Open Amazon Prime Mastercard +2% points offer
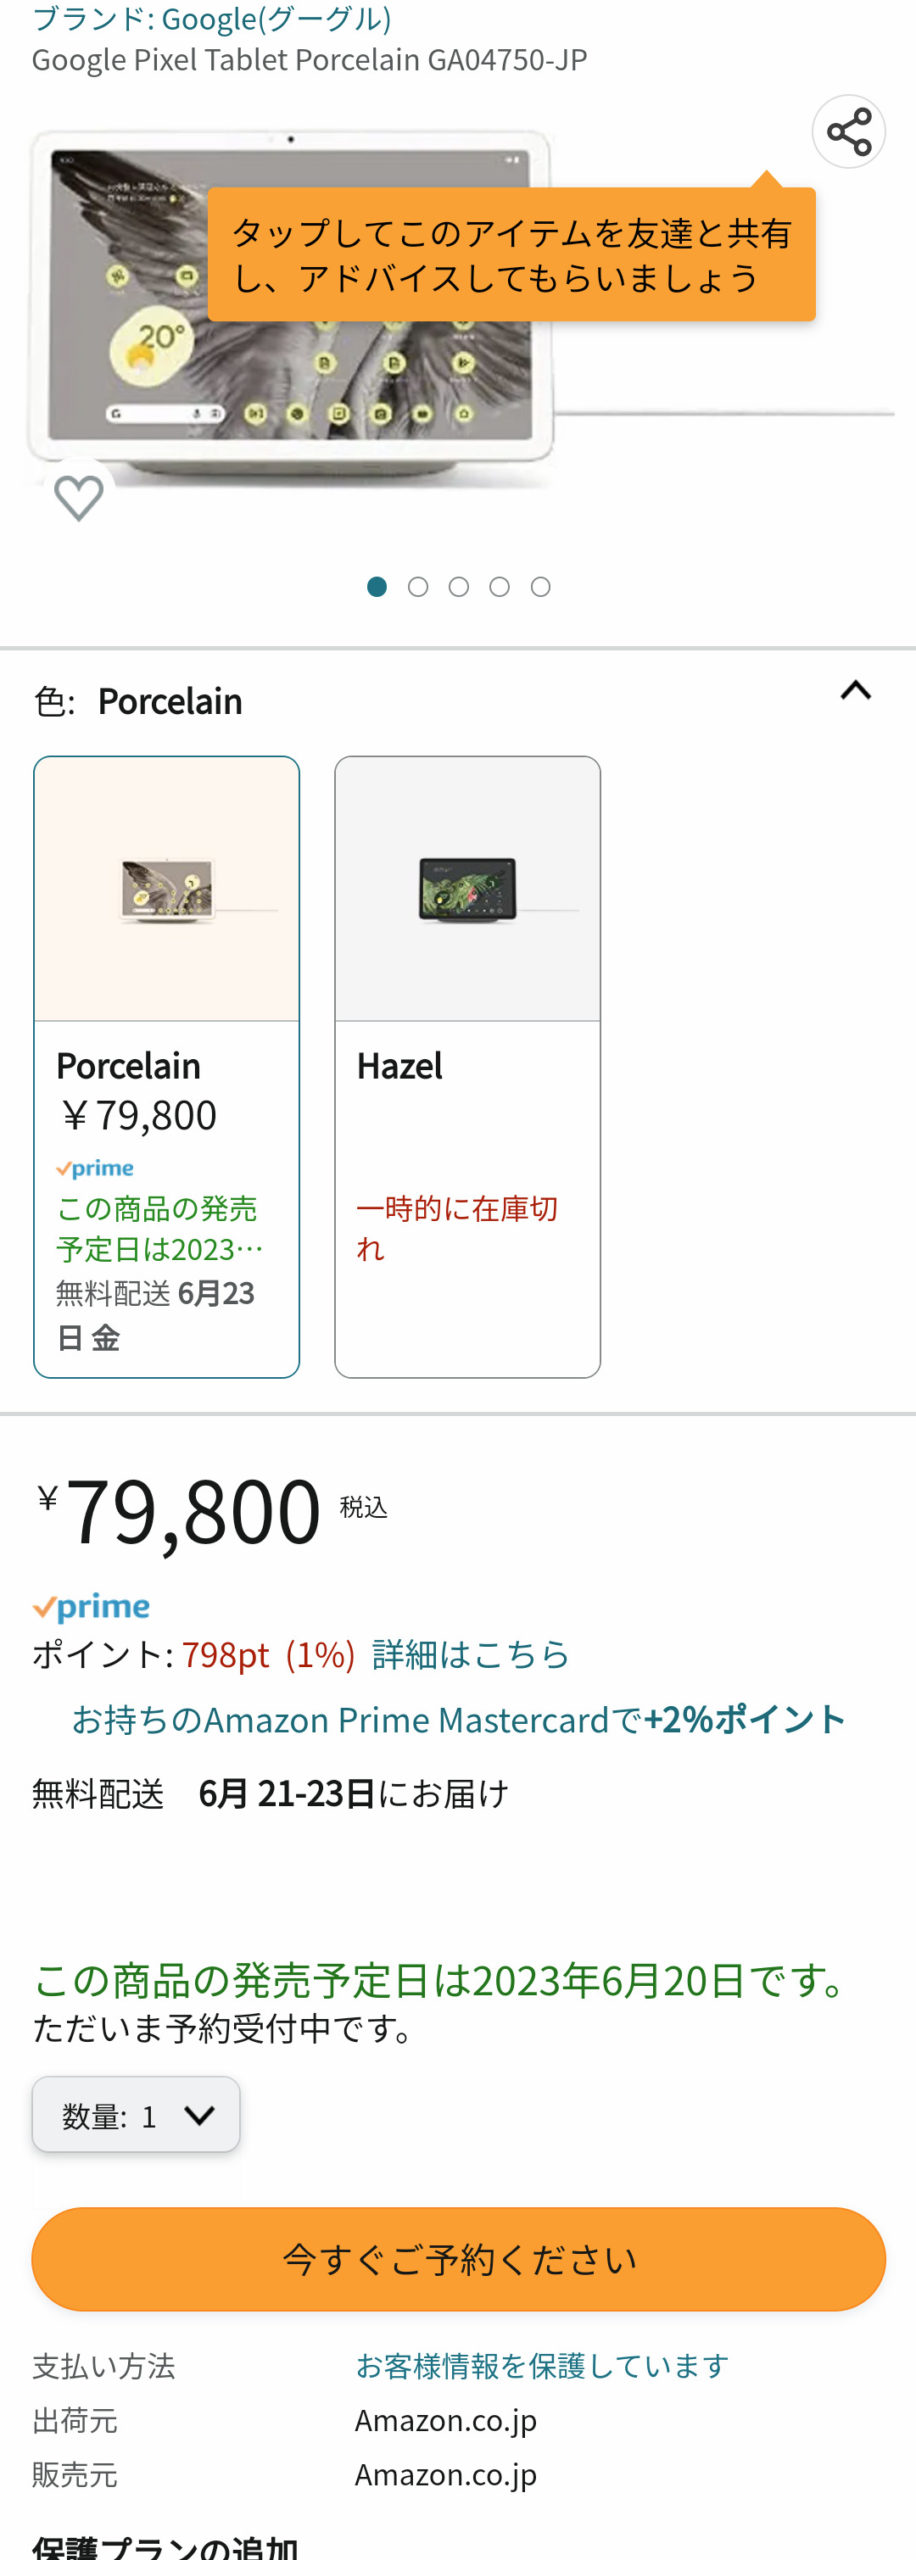The height and width of the screenshot is (2560, 916). 458,1720
